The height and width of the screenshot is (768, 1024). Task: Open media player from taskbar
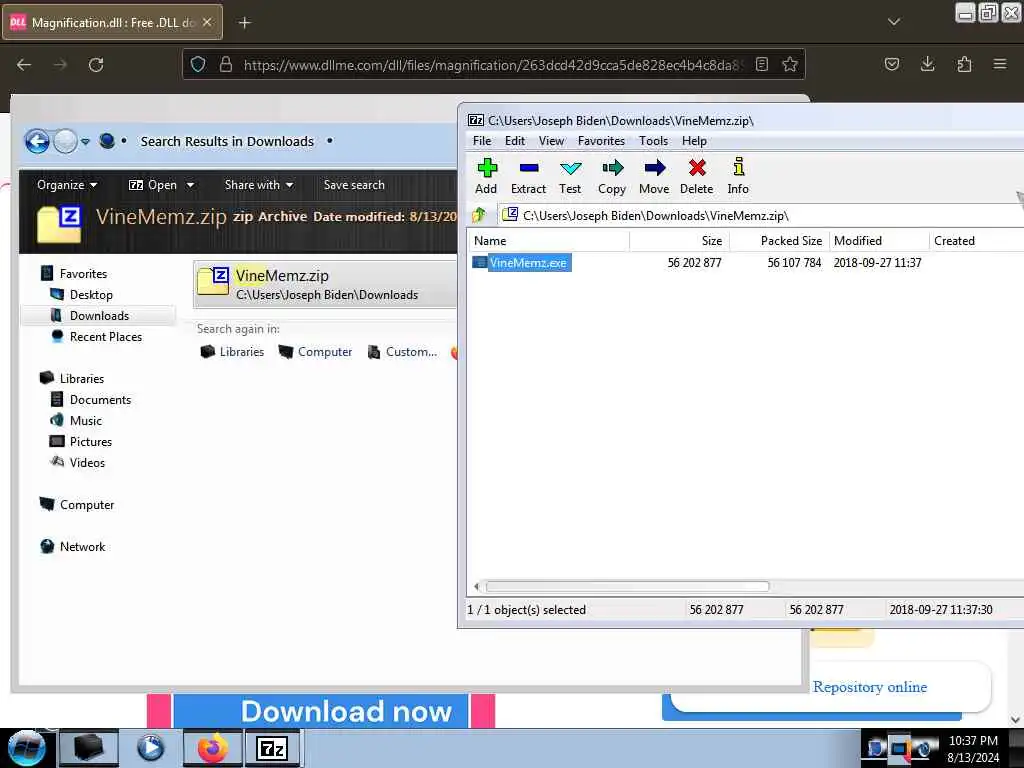click(x=150, y=748)
